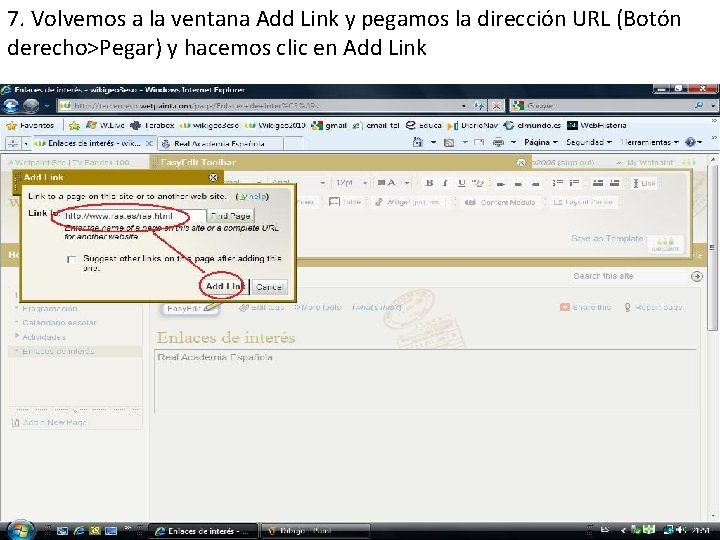Click the align center icon
The height and width of the screenshot is (540, 720).
click(x=518, y=184)
